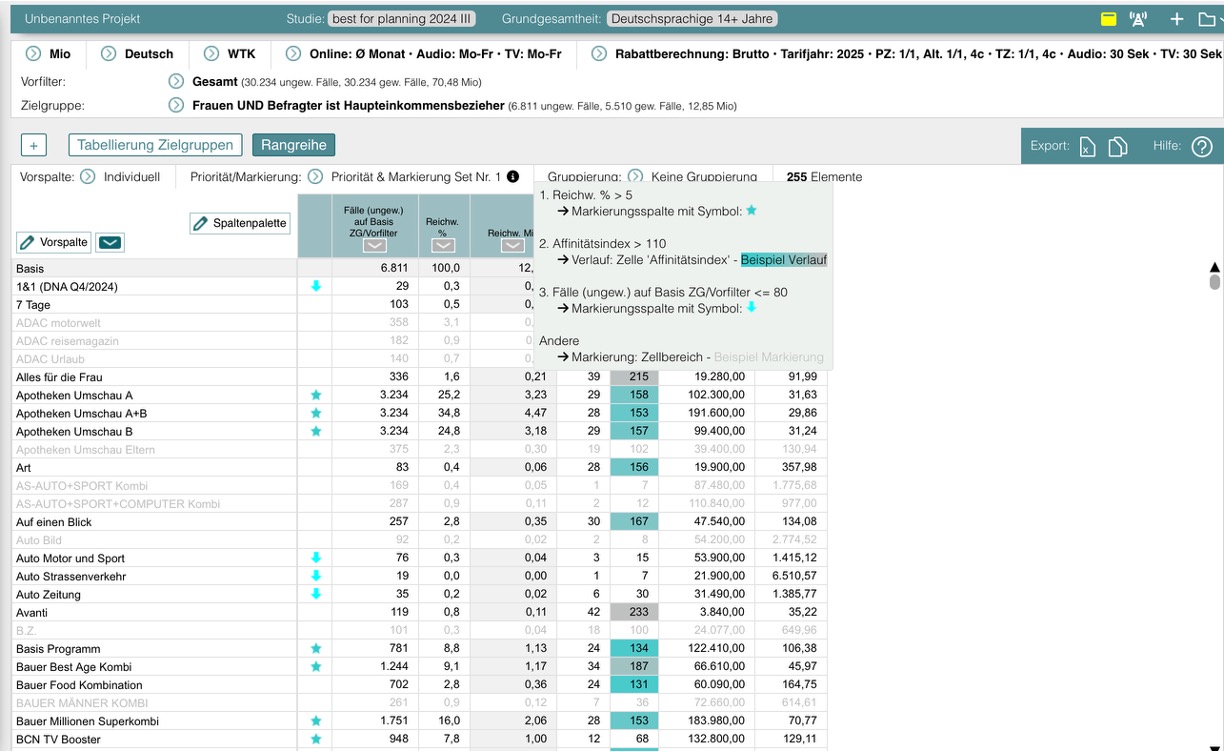1224x752 pixels.
Task: Expand the dropdown next to Vorspalte button
Action: pyautogui.click(x=111, y=242)
